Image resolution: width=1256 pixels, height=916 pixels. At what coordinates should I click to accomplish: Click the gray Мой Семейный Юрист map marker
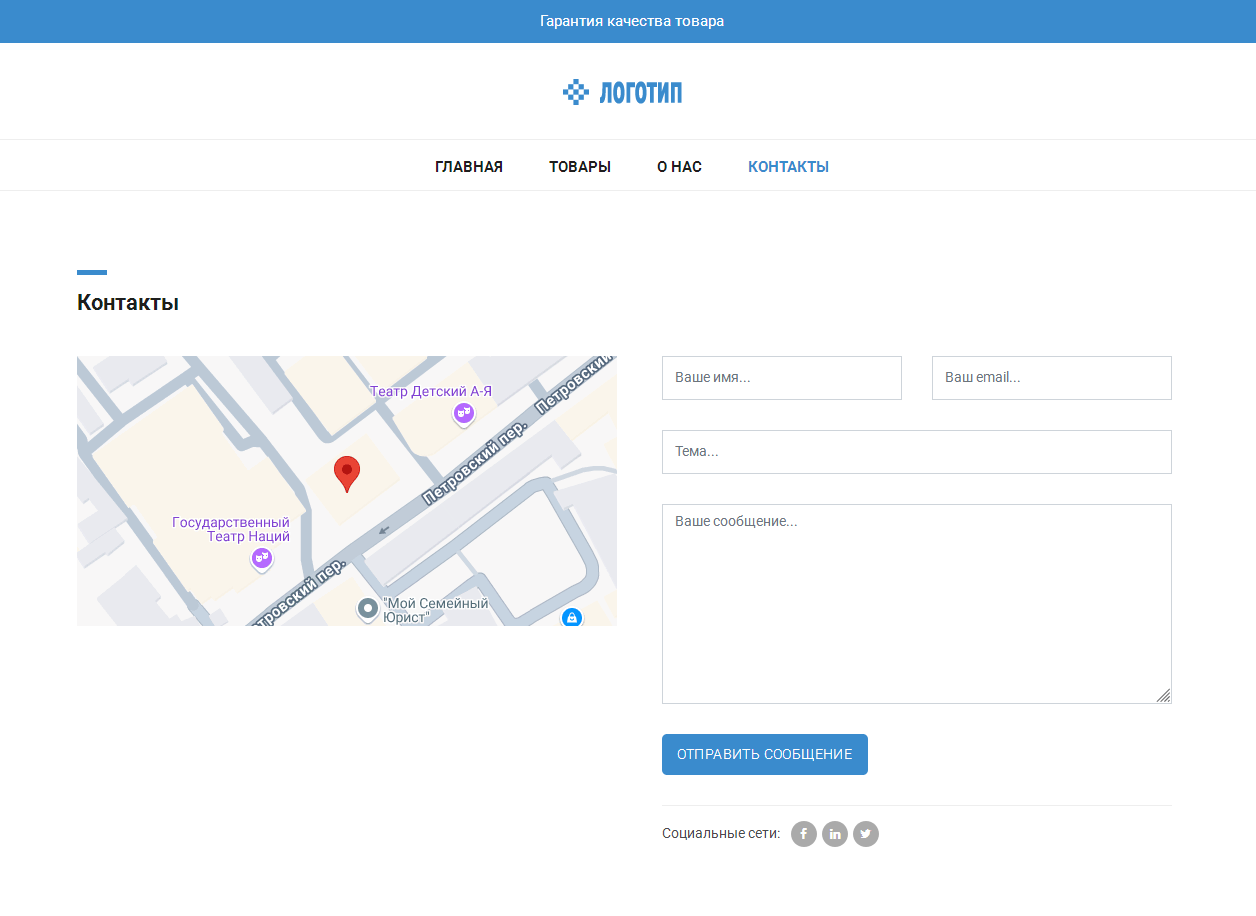point(368,608)
